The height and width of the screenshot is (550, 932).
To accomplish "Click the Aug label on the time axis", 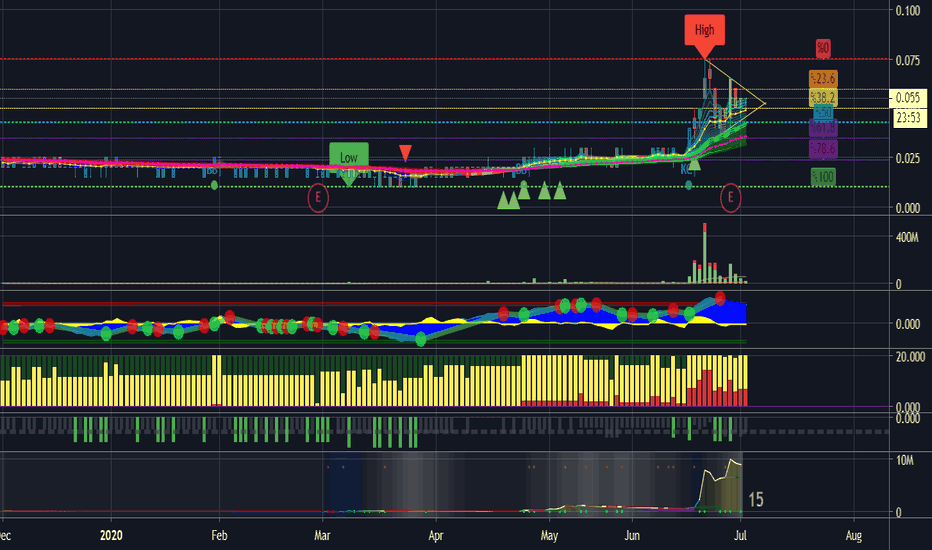I will [x=854, y=535].
